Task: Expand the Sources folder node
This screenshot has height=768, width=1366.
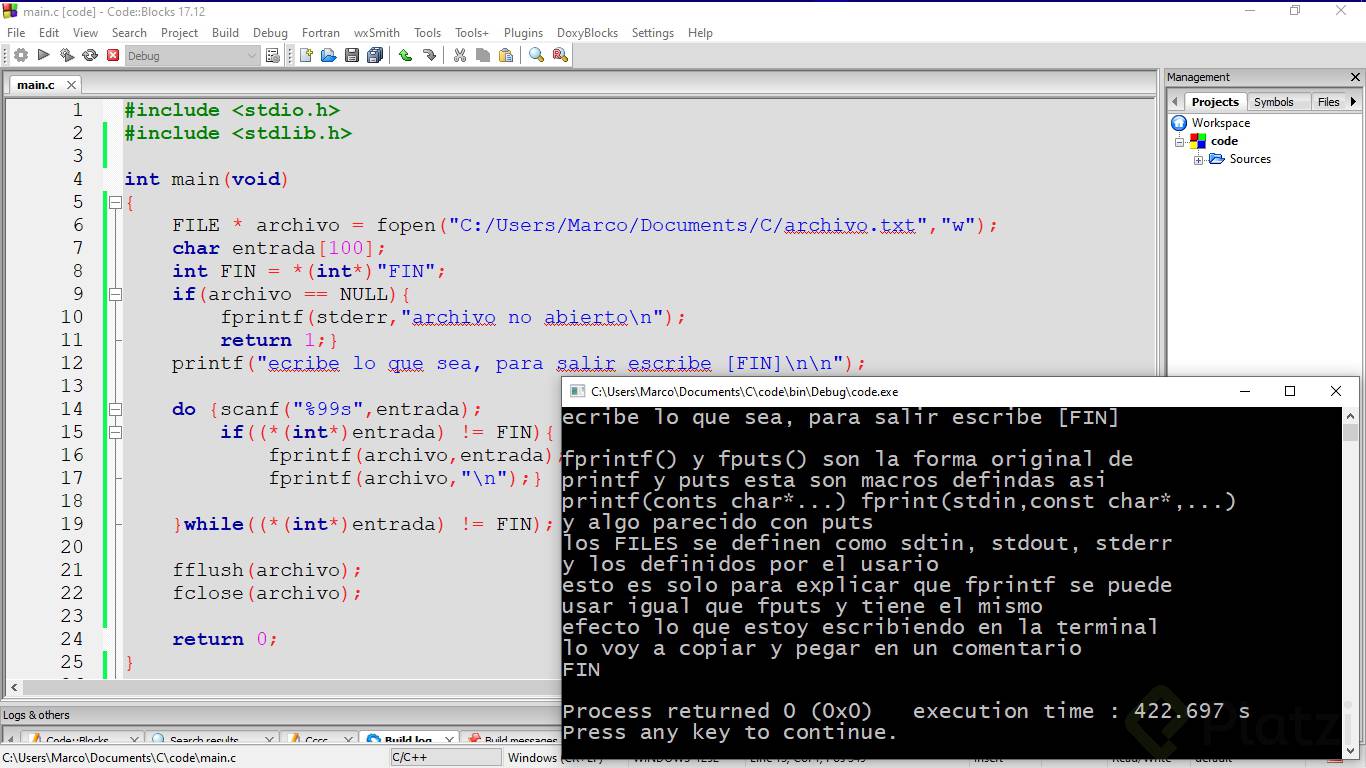Action: coord(1198,160)
